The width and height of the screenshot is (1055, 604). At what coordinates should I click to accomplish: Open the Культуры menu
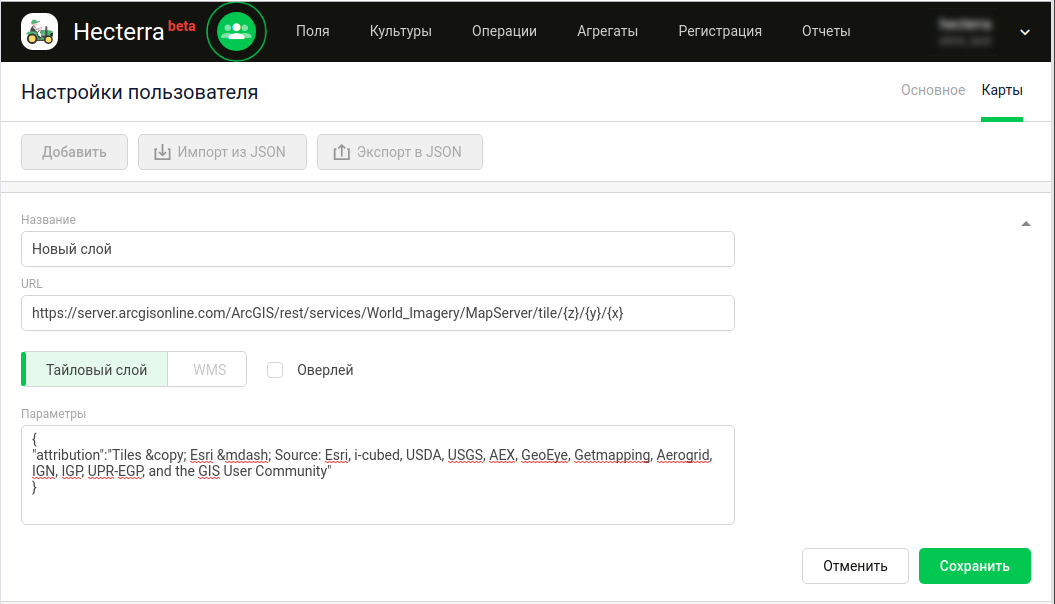tap(400, 31)
